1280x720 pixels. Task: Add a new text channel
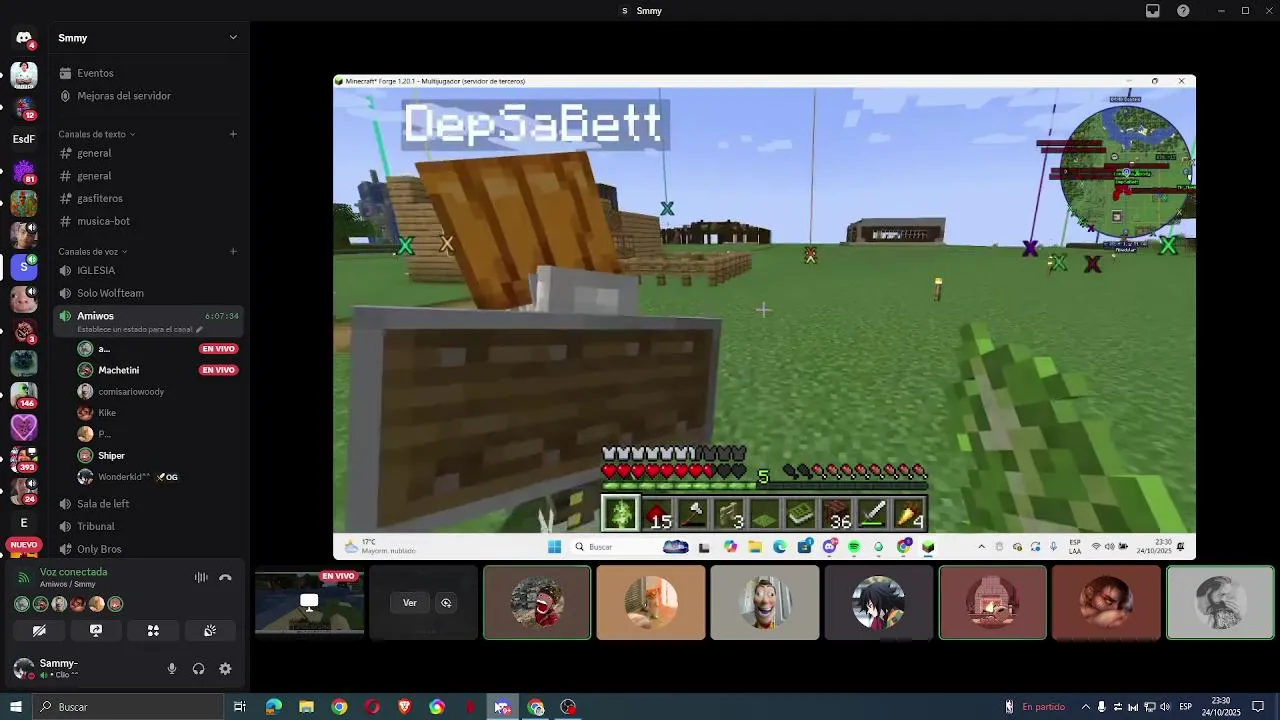[x=233, y=134]
